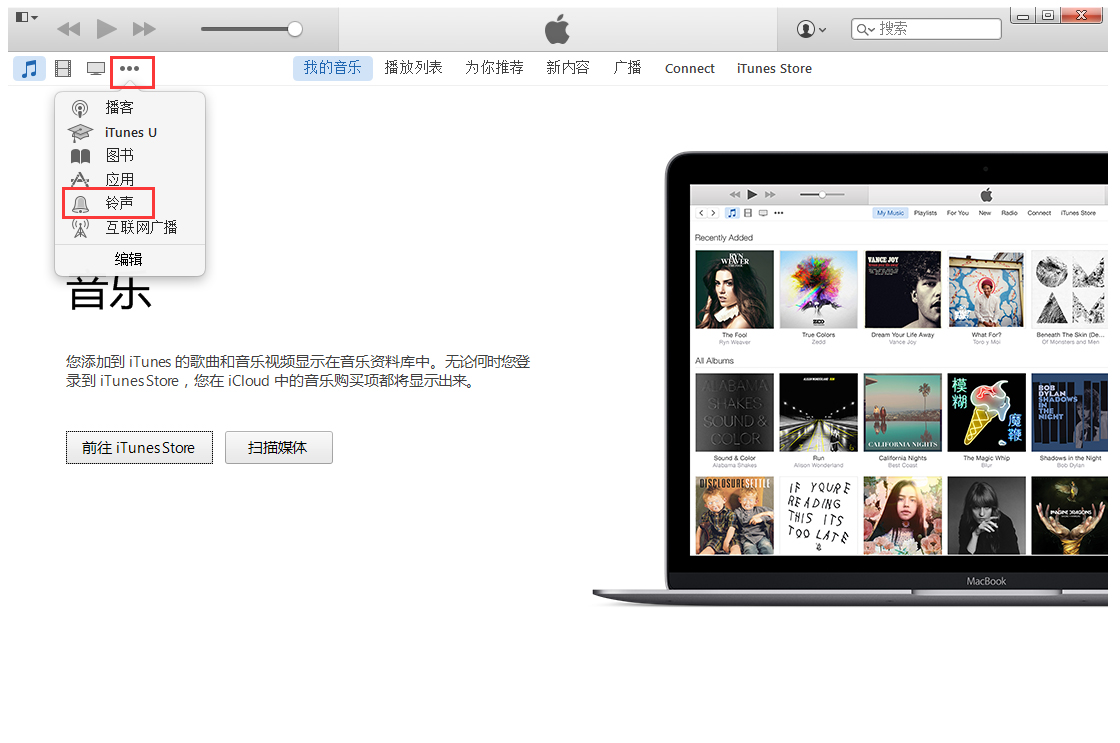The image size is (1120, 743).
Task: Switch to the 播放列表 tab
Action: 413,68
